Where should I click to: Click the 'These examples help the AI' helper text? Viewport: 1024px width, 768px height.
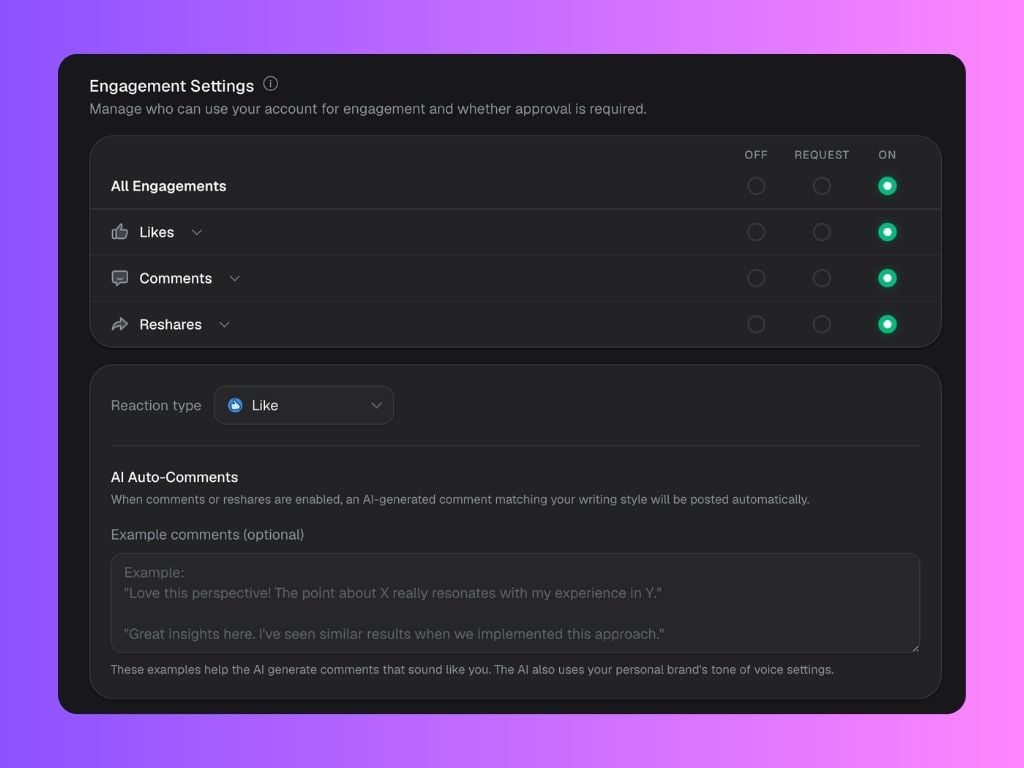[x=472, y=670]
